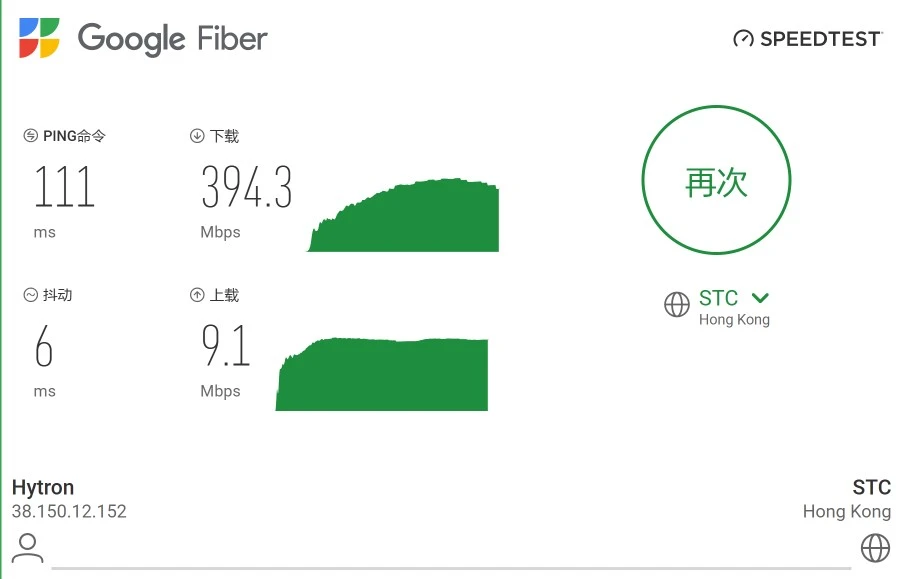Open the STC Hong Kong server selector
Image resolution: width=902 pixels, height=579 pixels.
[719, 299]
